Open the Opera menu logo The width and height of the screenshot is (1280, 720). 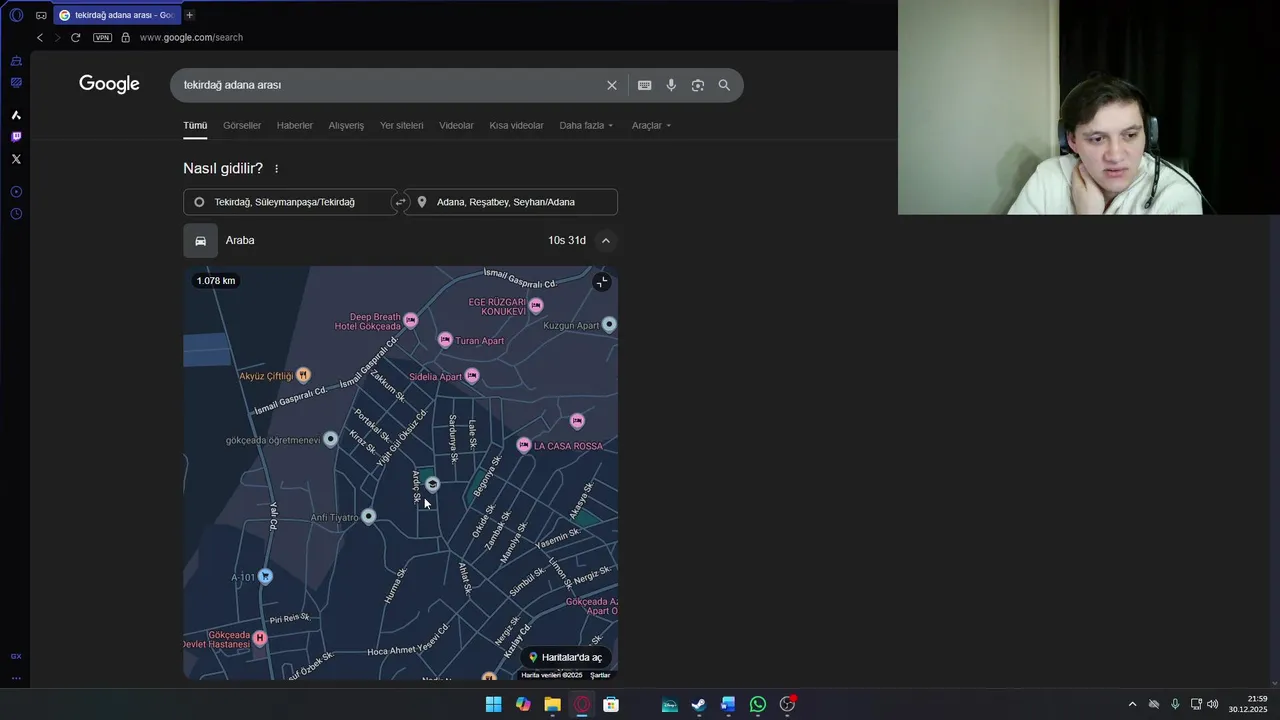point(16,15)
